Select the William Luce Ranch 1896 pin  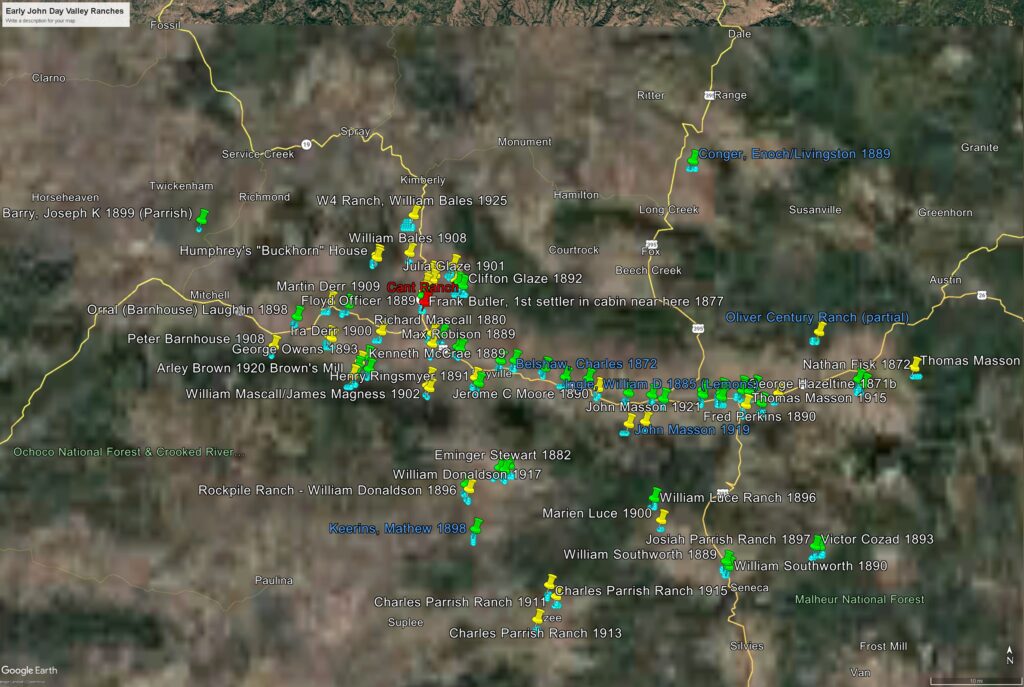[655, 496]
